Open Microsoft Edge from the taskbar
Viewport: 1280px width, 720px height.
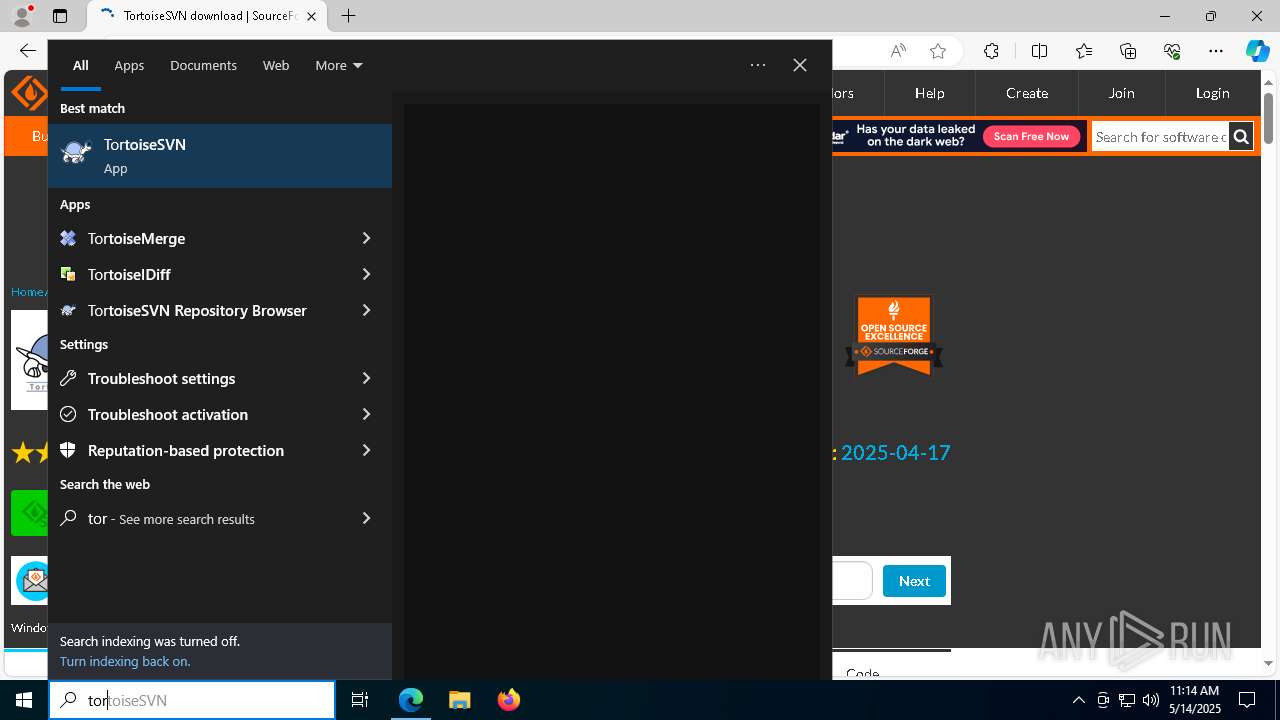(411, 700)
